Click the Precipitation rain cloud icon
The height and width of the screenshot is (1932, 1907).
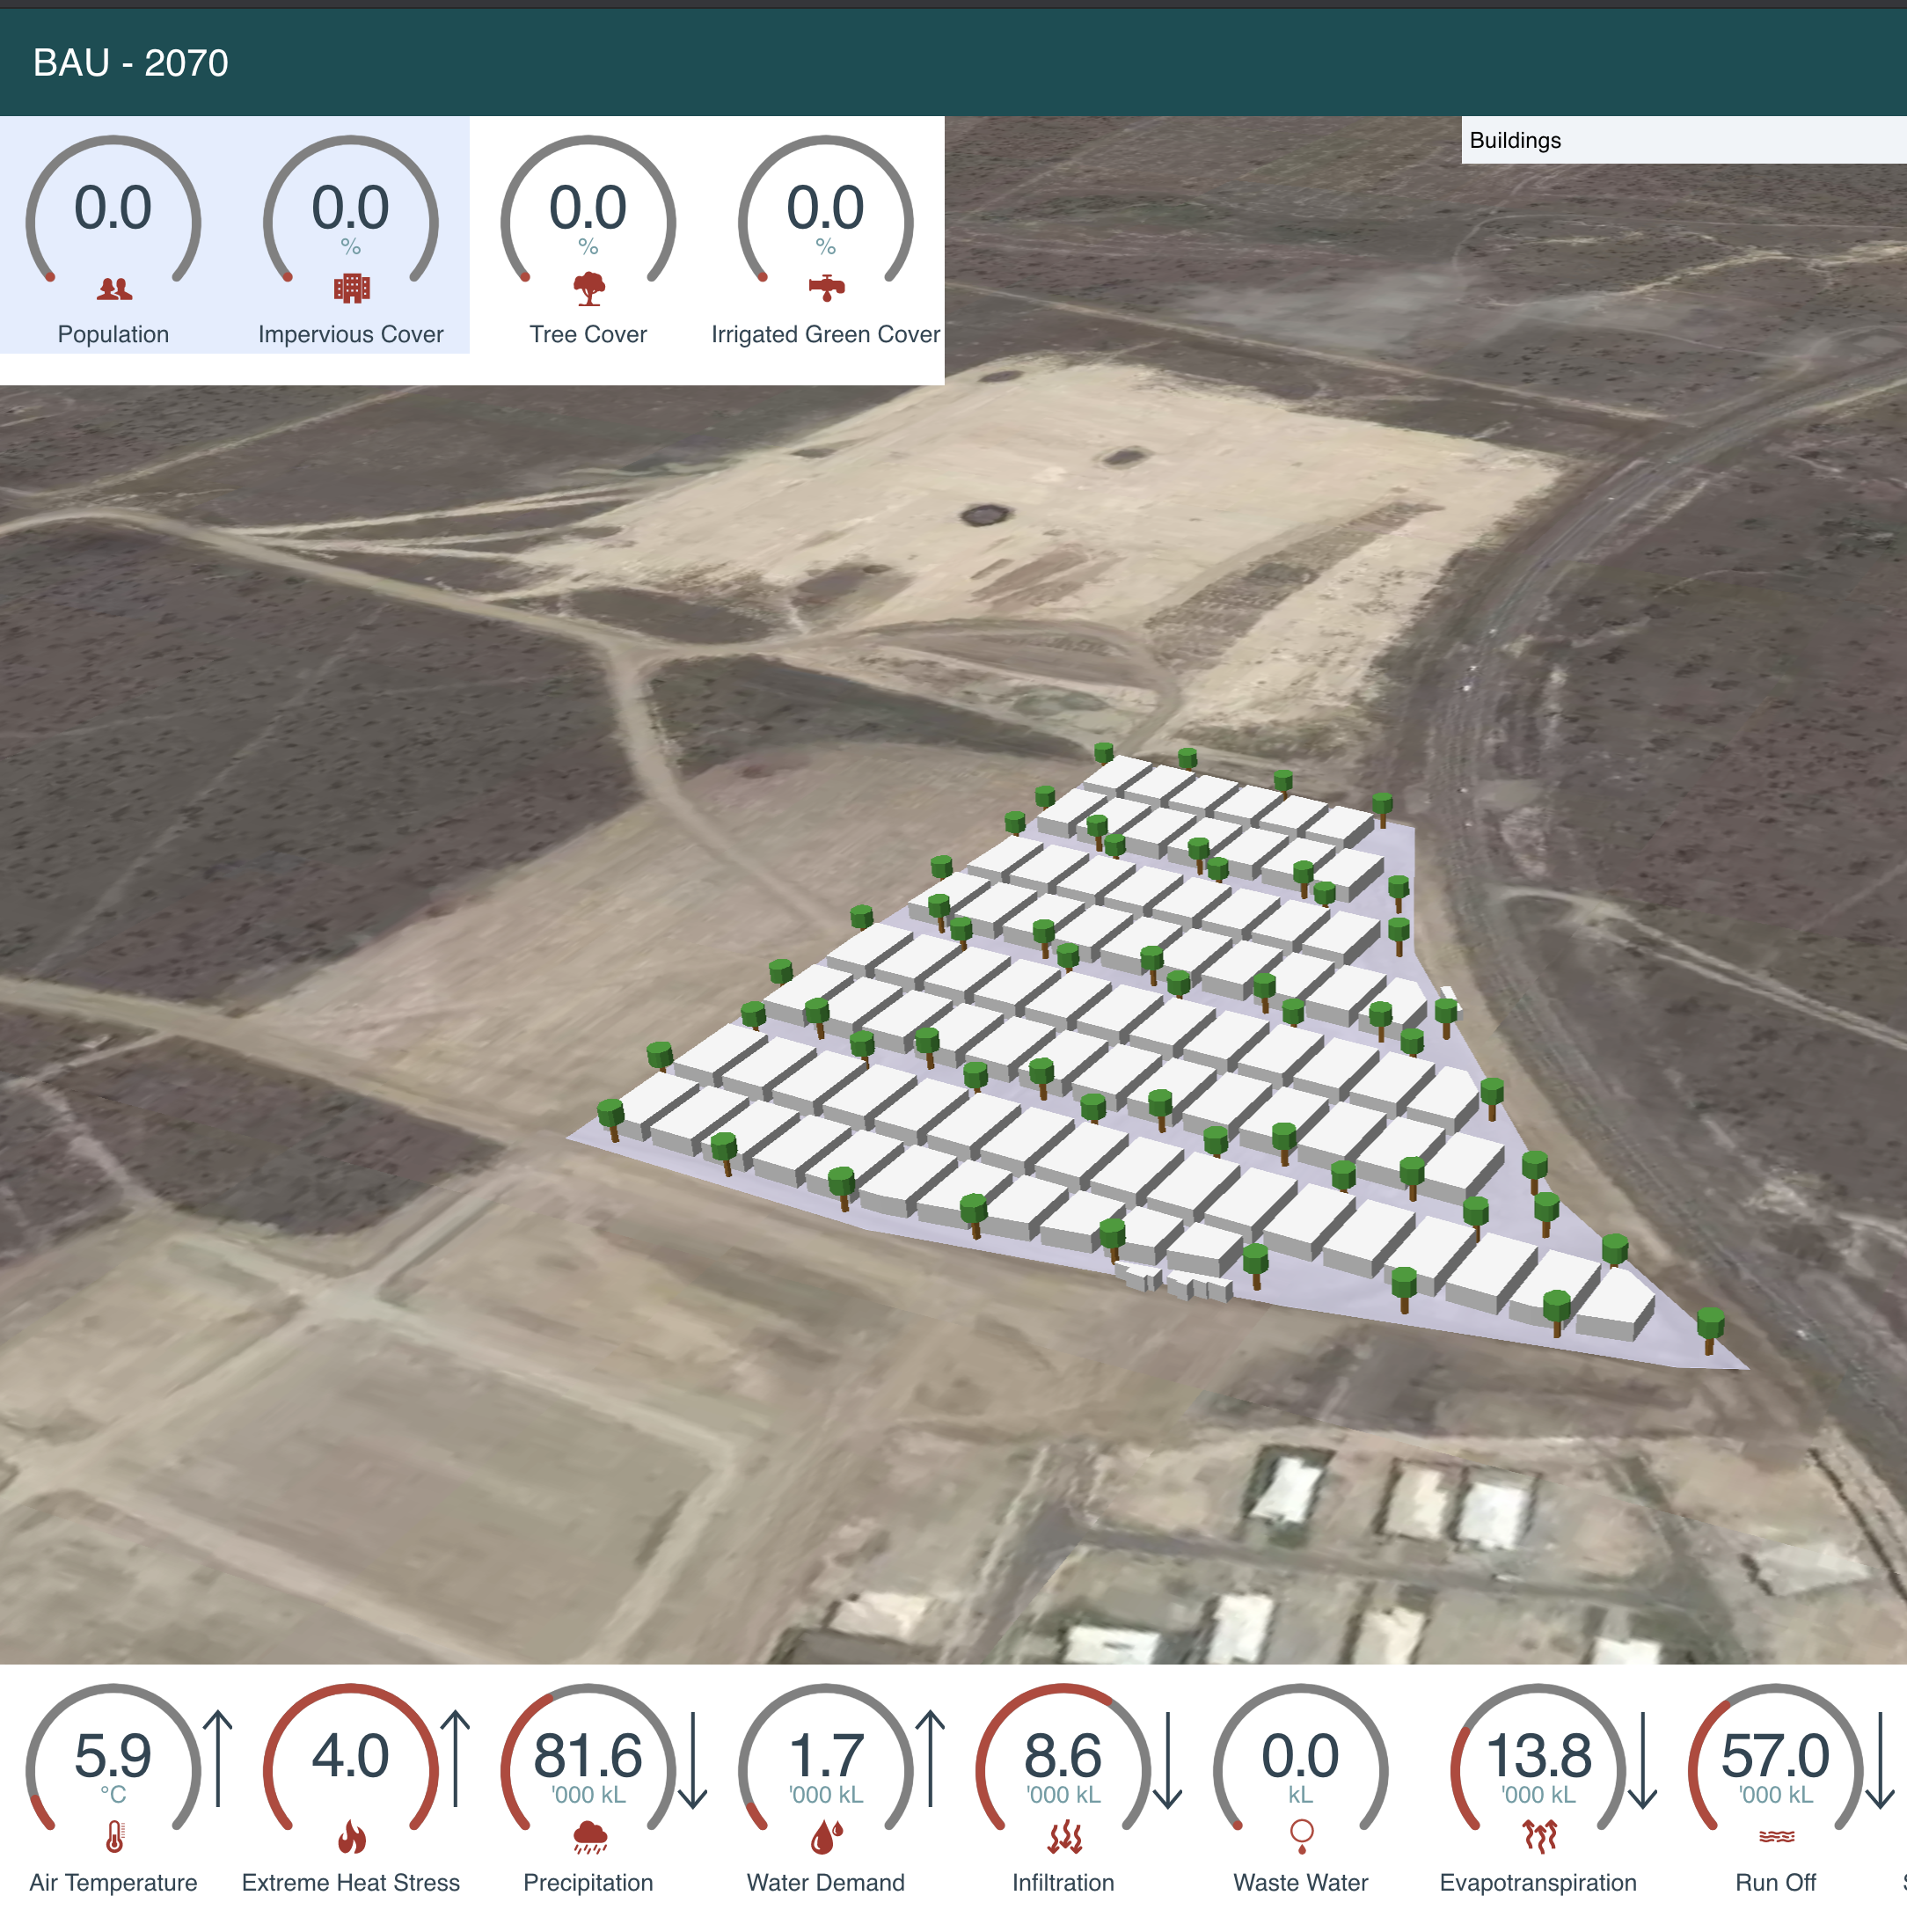tap(590, 1837)
